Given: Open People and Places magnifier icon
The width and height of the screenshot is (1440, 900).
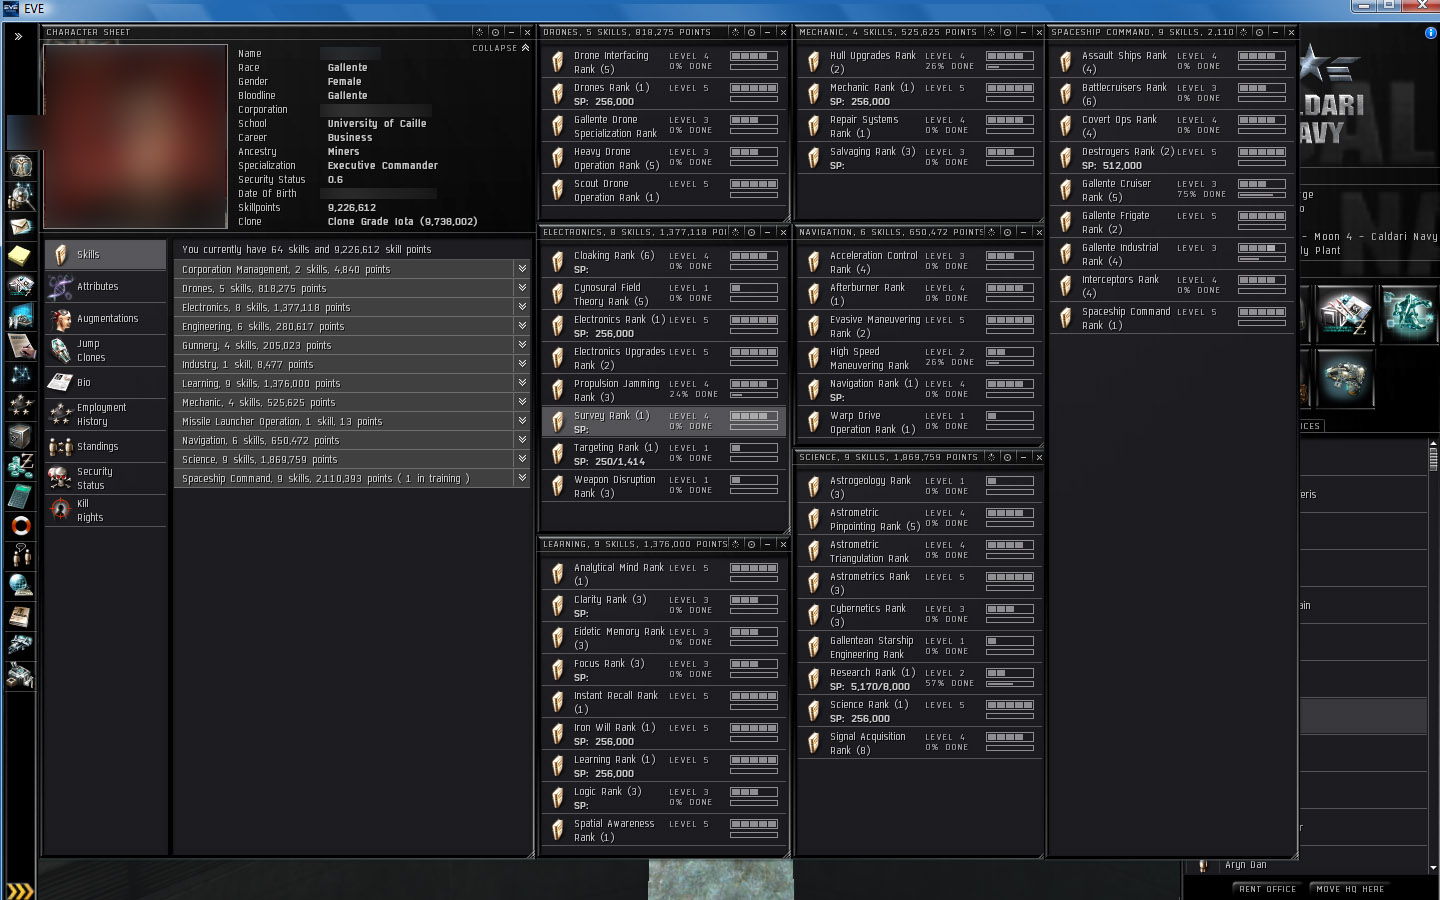Looking at the screenshot, I should pos(21,196).
